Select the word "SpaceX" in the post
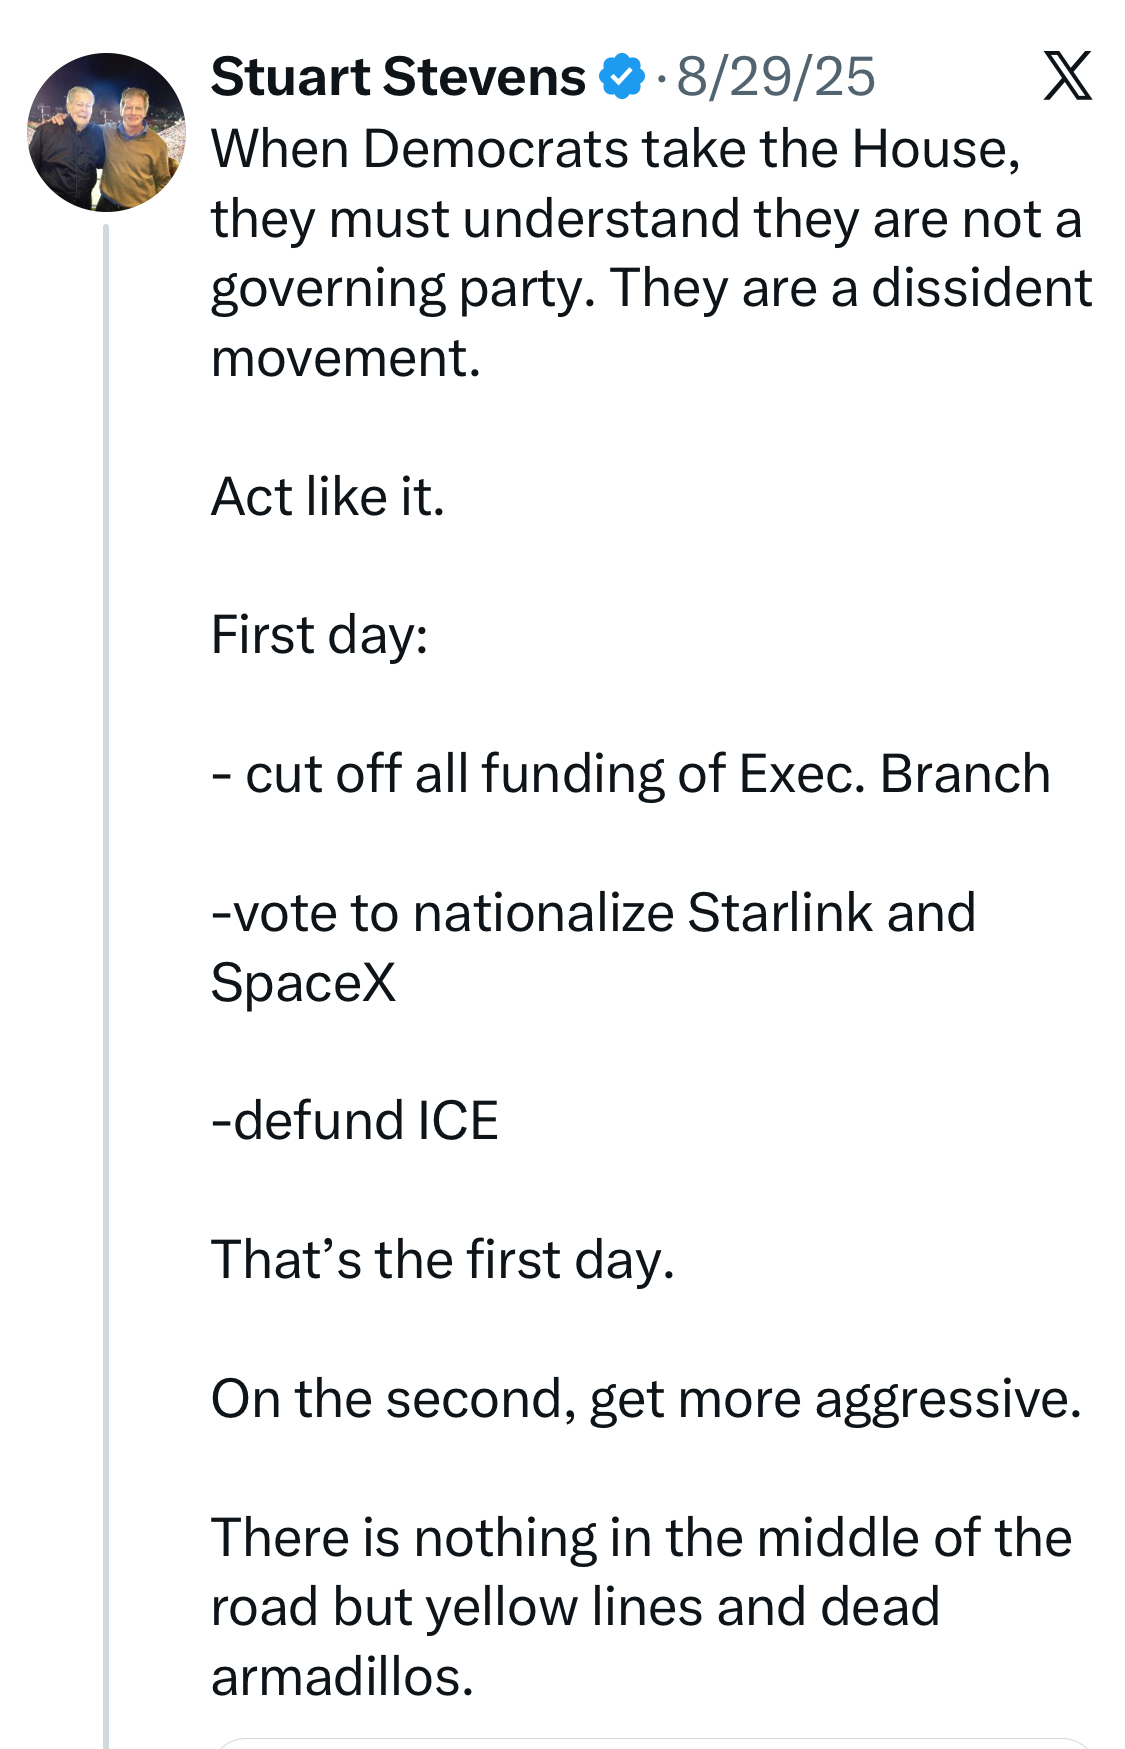 pyautogui.click(x=304, y=982)
